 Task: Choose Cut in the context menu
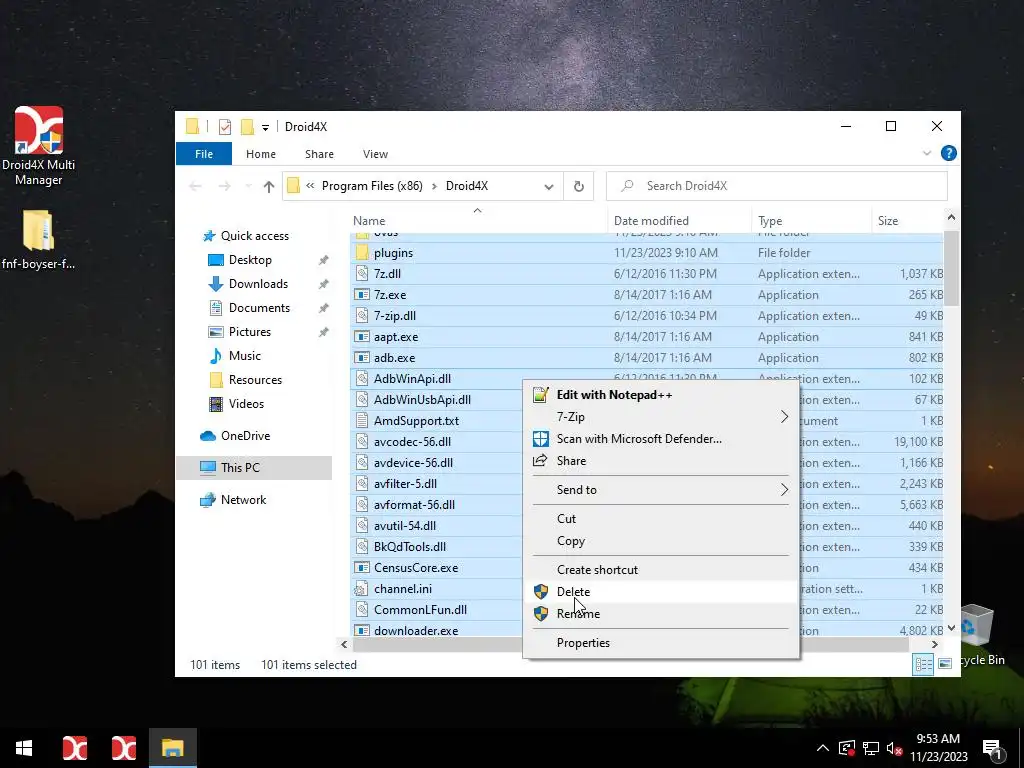pos(661,519)
